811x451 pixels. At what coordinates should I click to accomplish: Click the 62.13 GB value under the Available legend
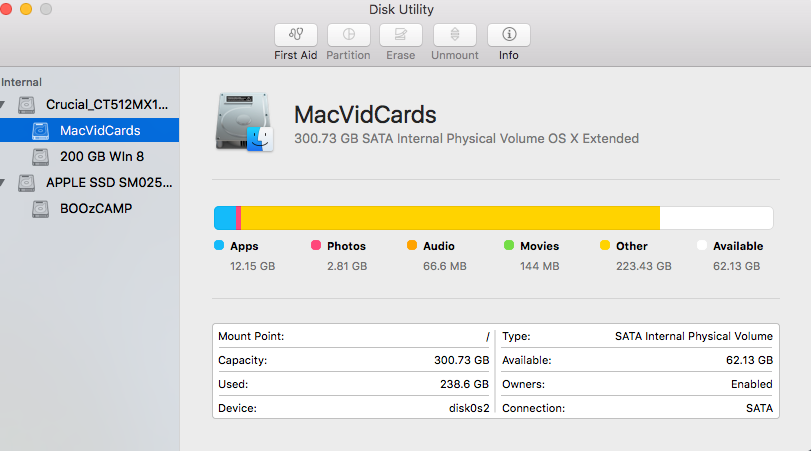click(737, 266)
